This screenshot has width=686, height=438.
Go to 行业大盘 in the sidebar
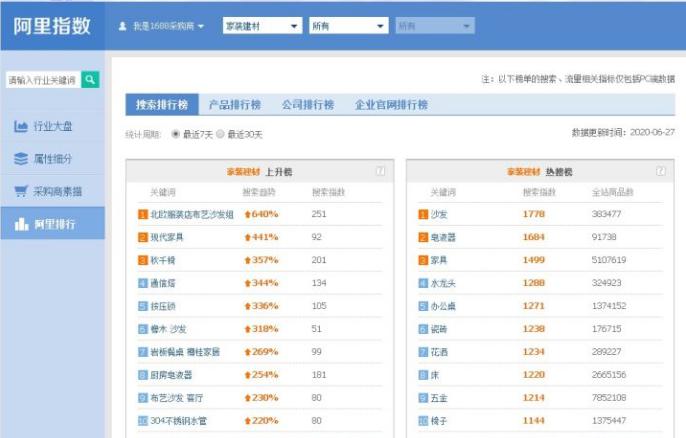coord(52,126)
